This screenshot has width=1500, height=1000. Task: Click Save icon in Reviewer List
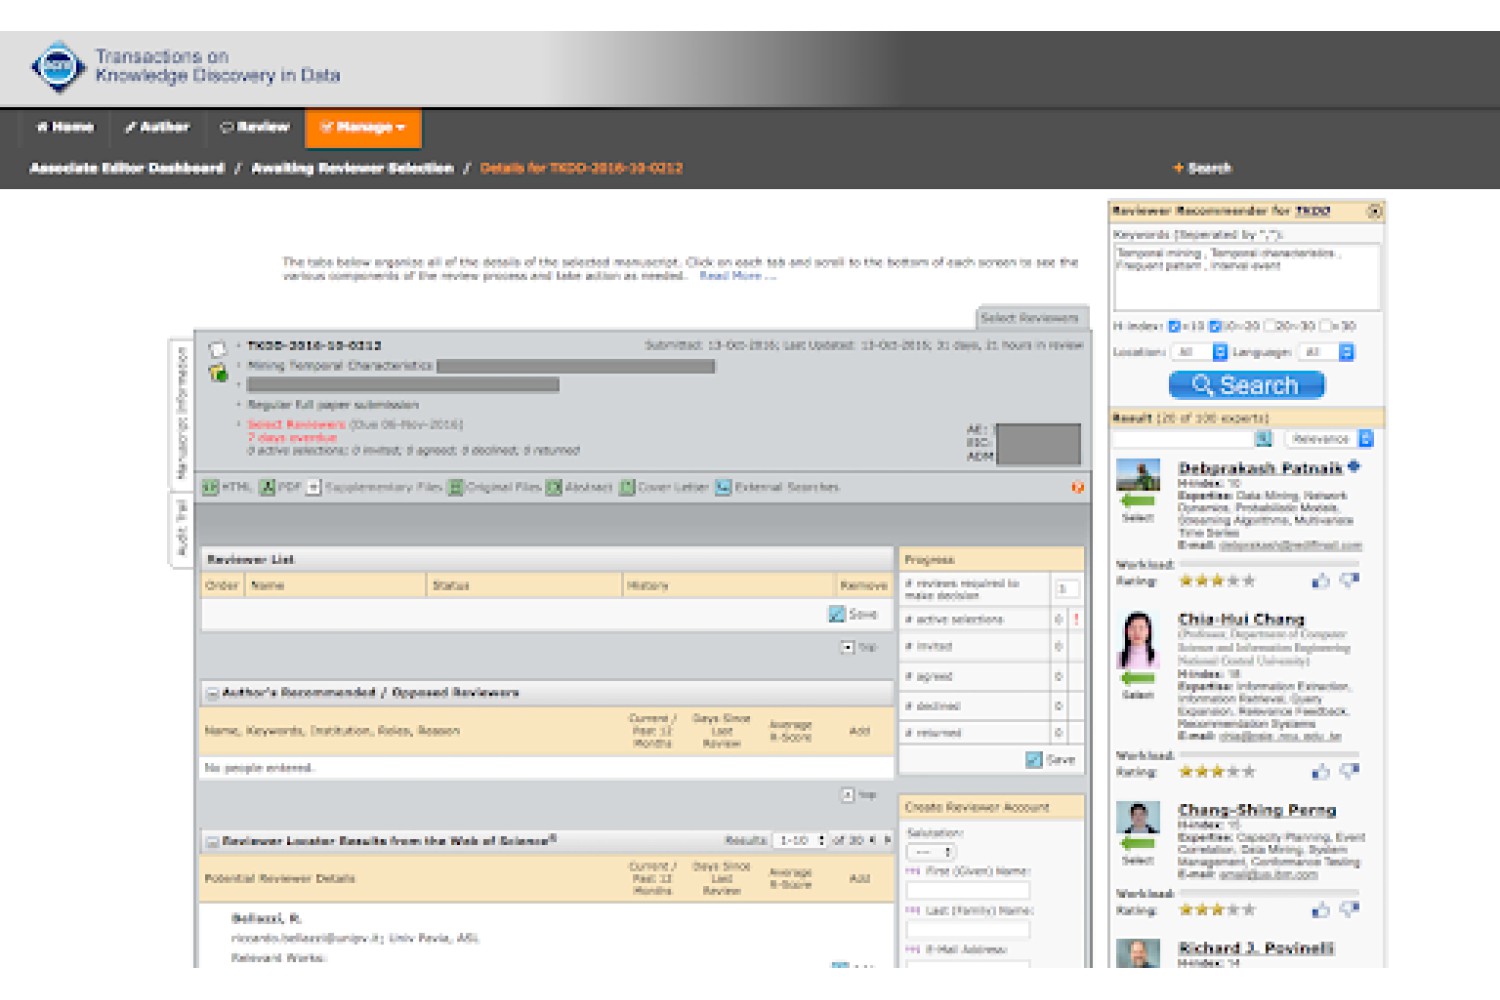click(x=837, y=614)
